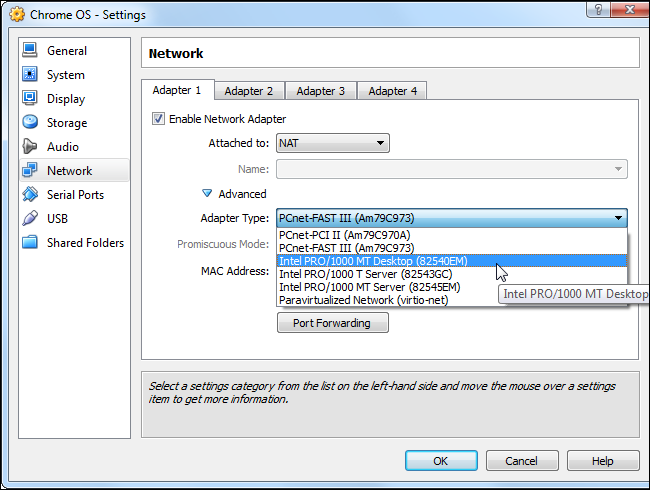Open the System settings category
650x490 pixels.
[75, 75]
